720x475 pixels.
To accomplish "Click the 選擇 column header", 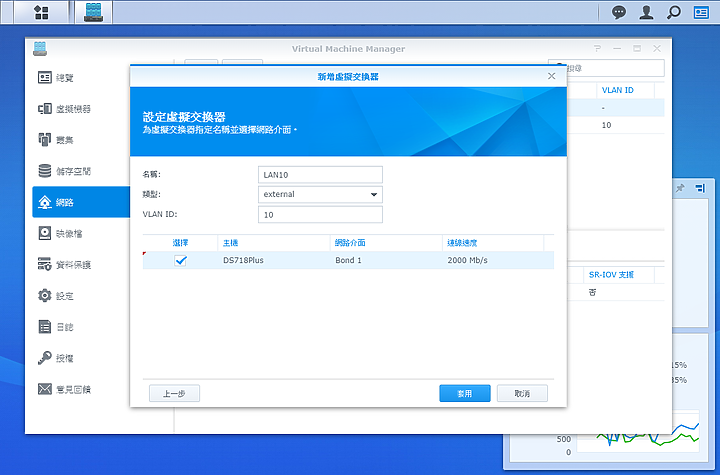I will [180, 243].
